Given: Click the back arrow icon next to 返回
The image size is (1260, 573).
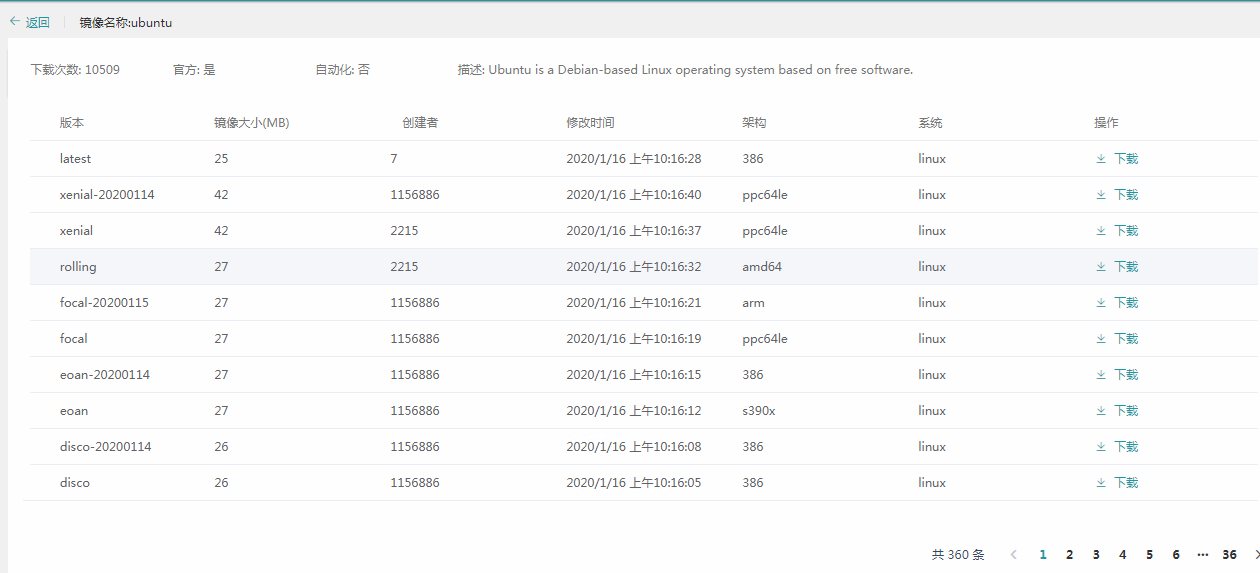Looking at the screenshot, I should click(15, 21).
